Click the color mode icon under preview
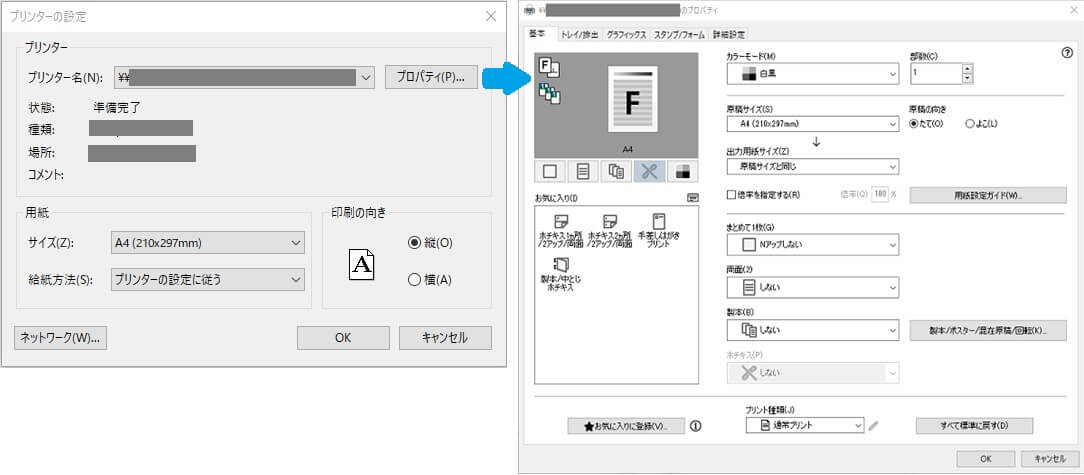 (x=681, y=171)
